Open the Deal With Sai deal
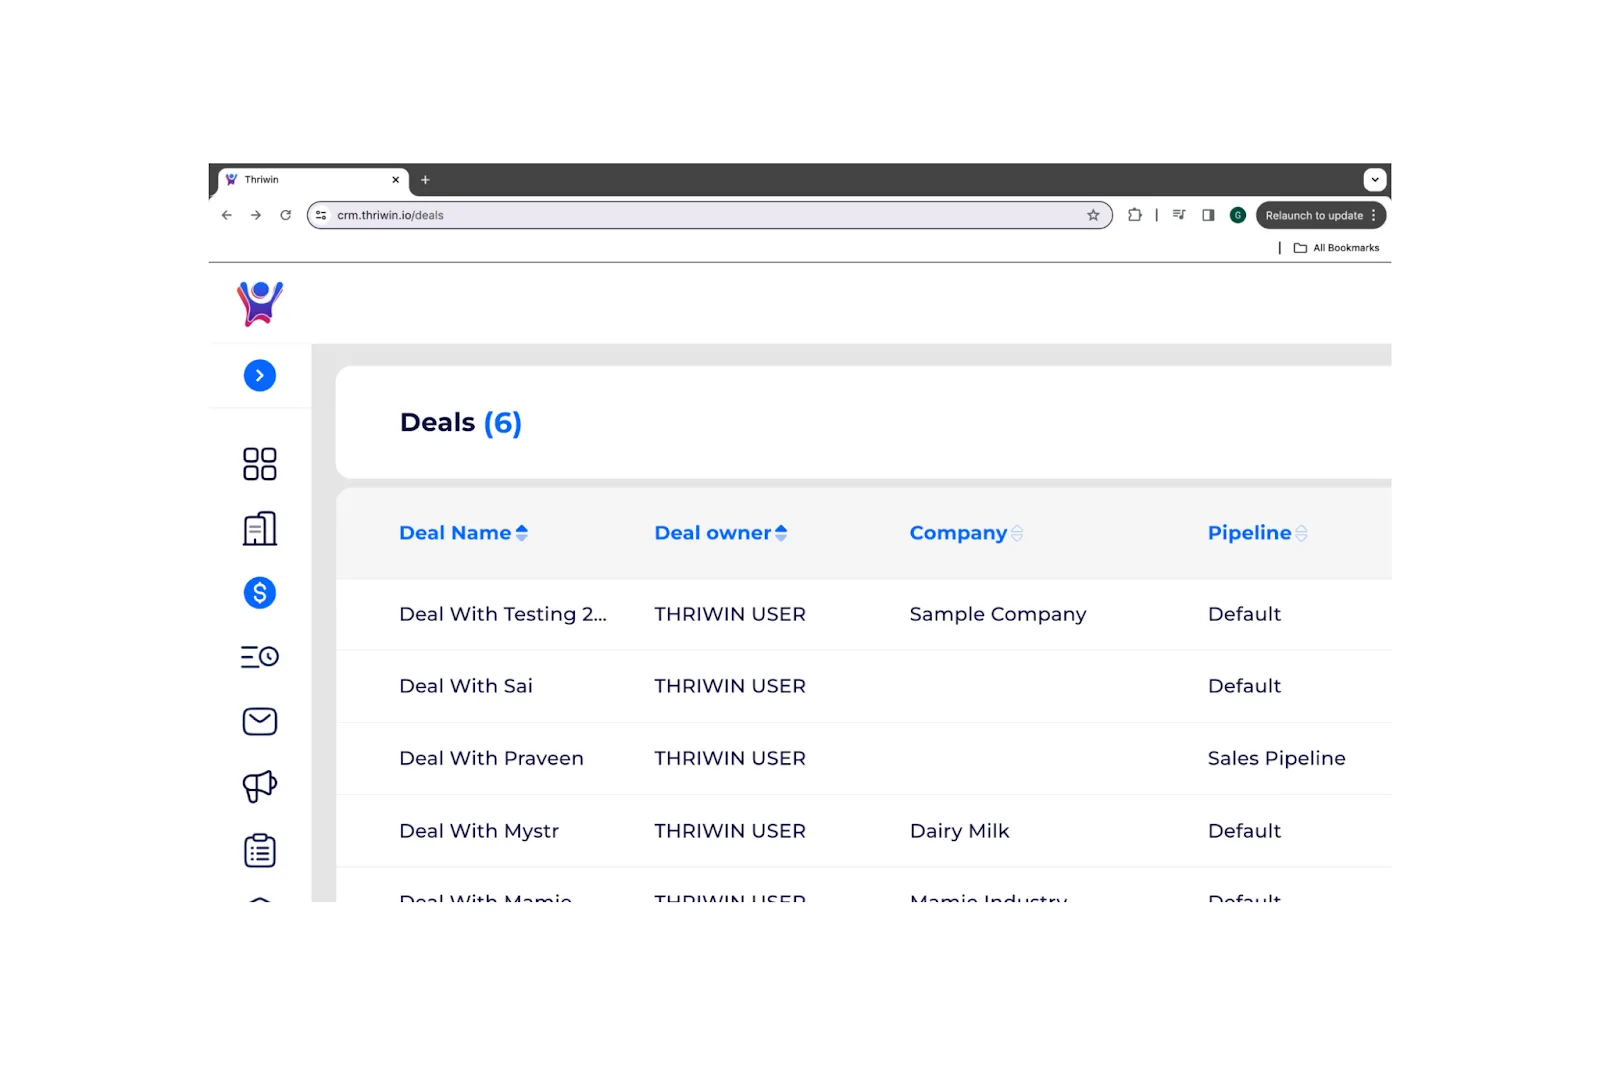The width and height of the screenshot is (1600, 1066). click(x=466, y=686)
